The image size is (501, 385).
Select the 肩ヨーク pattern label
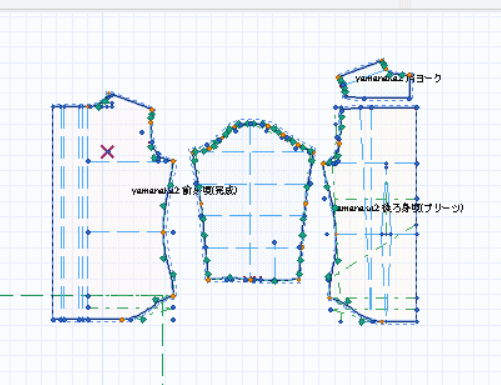tap(398, 78)
